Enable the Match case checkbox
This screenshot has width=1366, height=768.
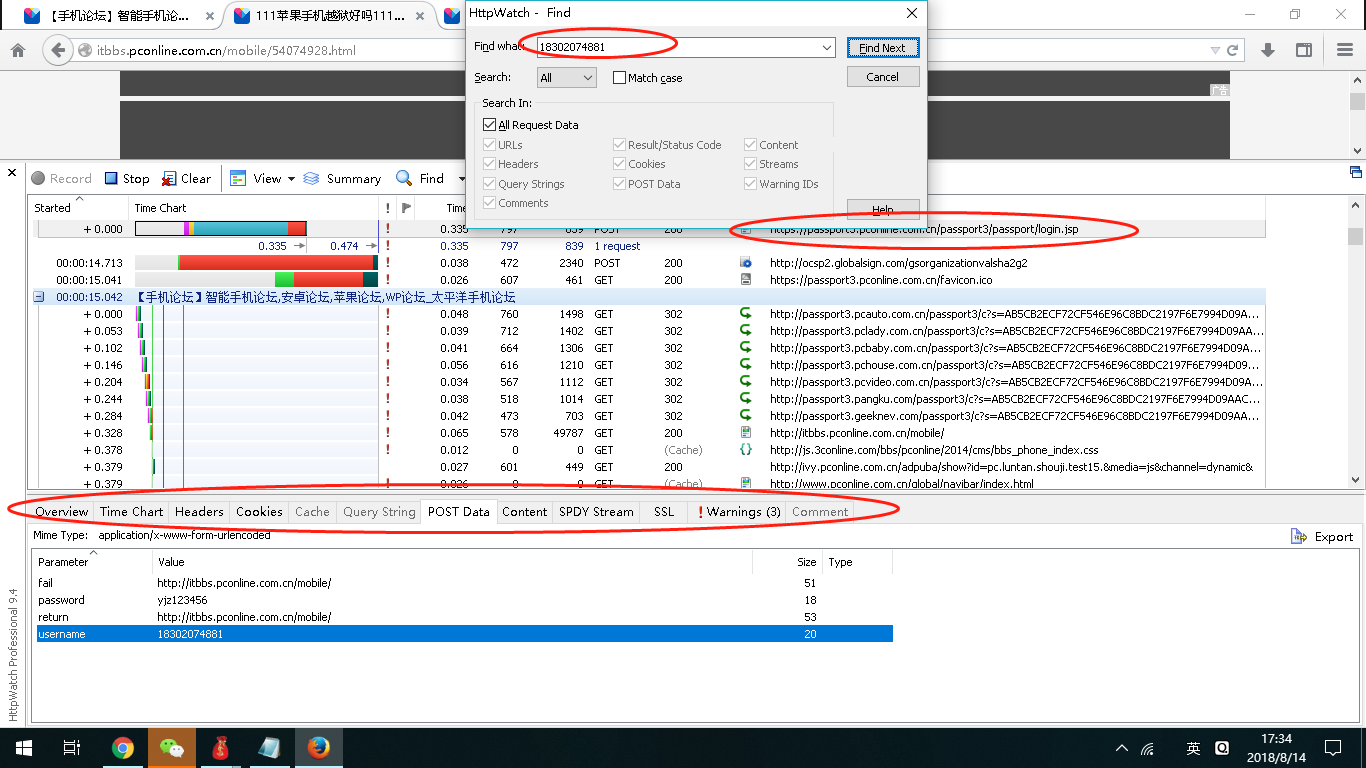coord(620,78)
